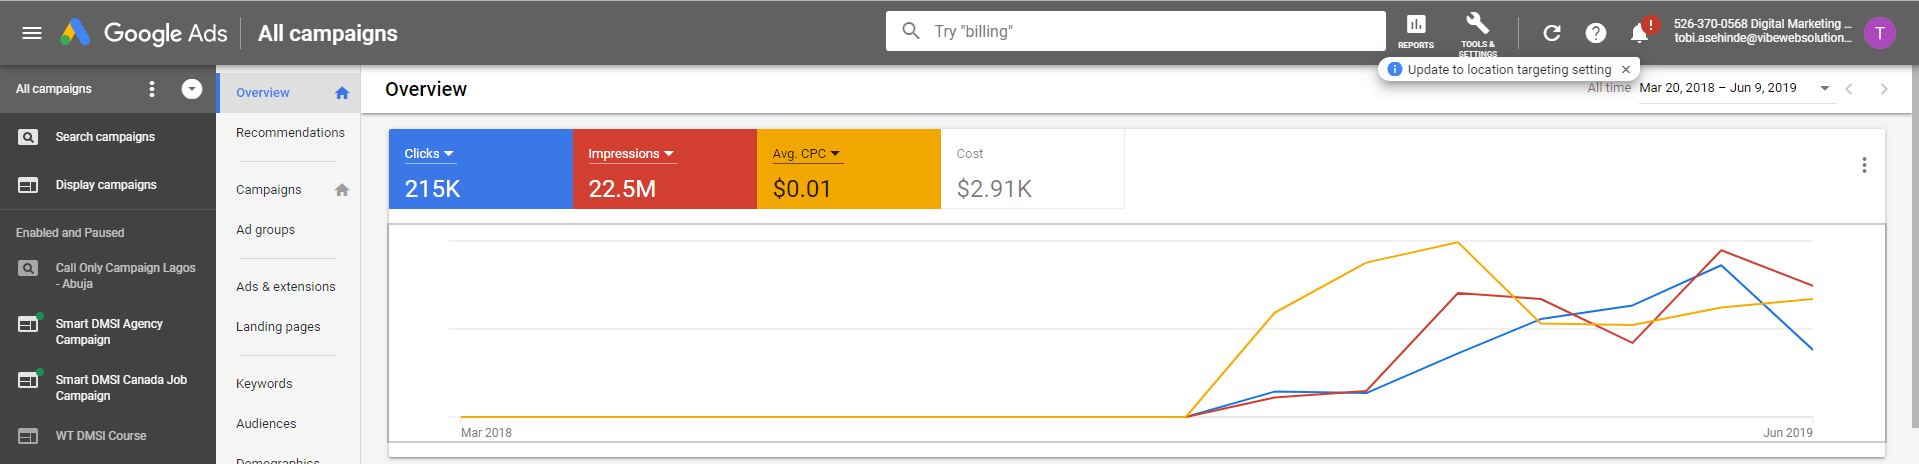Click the account avatar T

tap(1880, 33)
